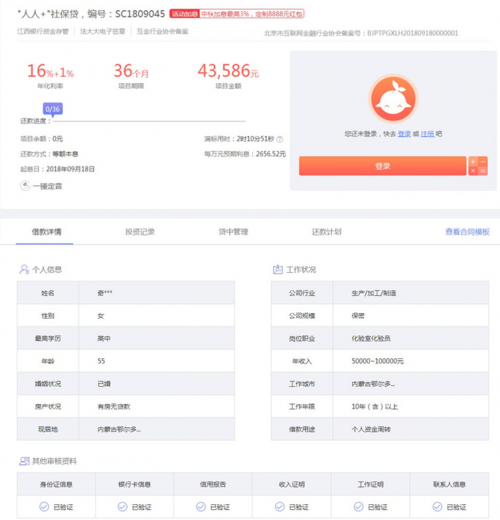This screenshot has height=520, width=500.
Task: Click the loan title with 编号 SC1809045
Action: pos(91,14)
